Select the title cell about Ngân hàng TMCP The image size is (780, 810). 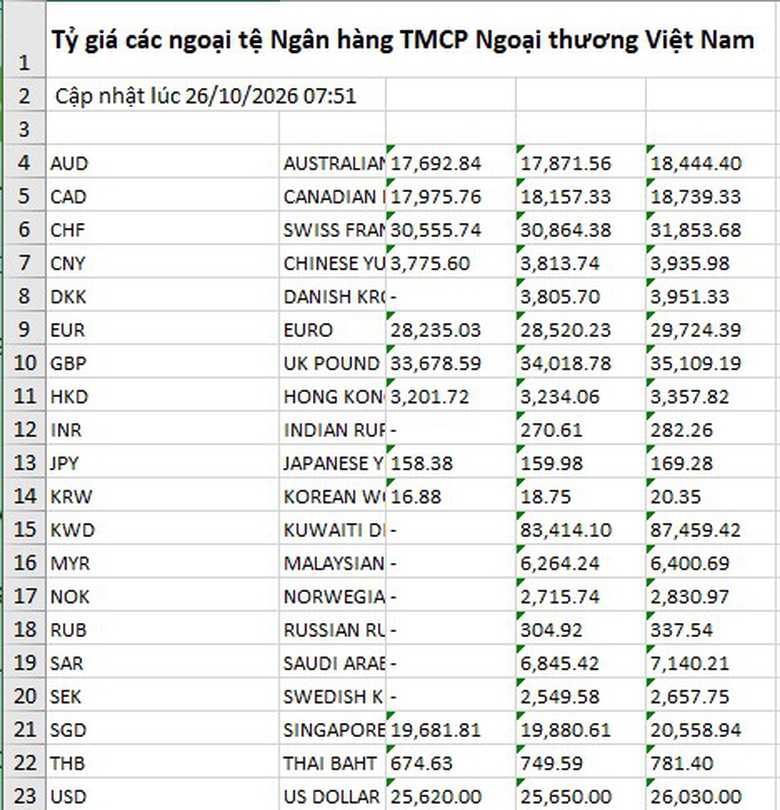pyautogui.click(x=412, y=39)
